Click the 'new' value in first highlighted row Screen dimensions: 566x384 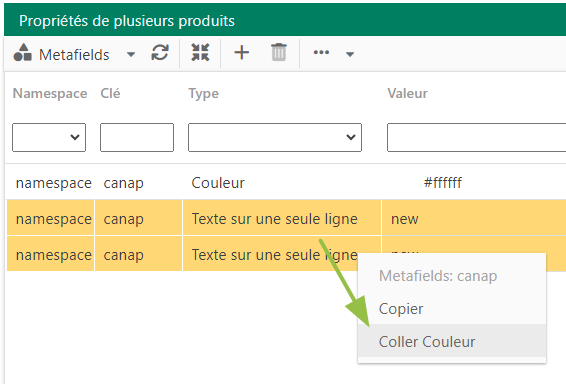point(405,219)
